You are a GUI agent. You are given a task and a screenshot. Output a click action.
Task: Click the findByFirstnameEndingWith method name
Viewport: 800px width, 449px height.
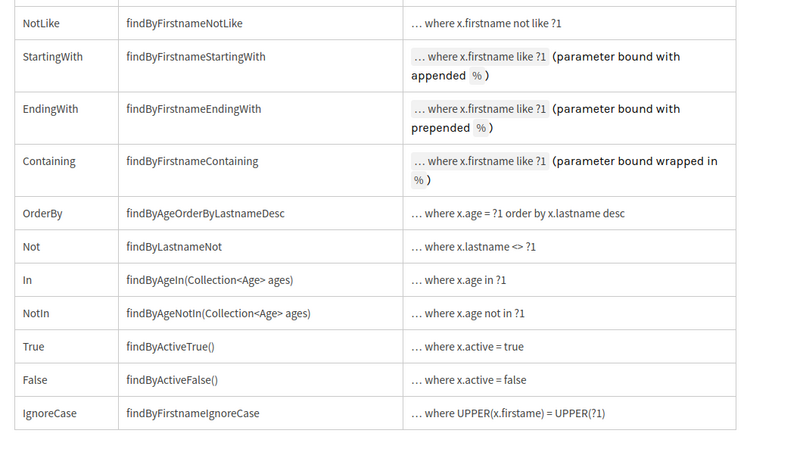193,109
